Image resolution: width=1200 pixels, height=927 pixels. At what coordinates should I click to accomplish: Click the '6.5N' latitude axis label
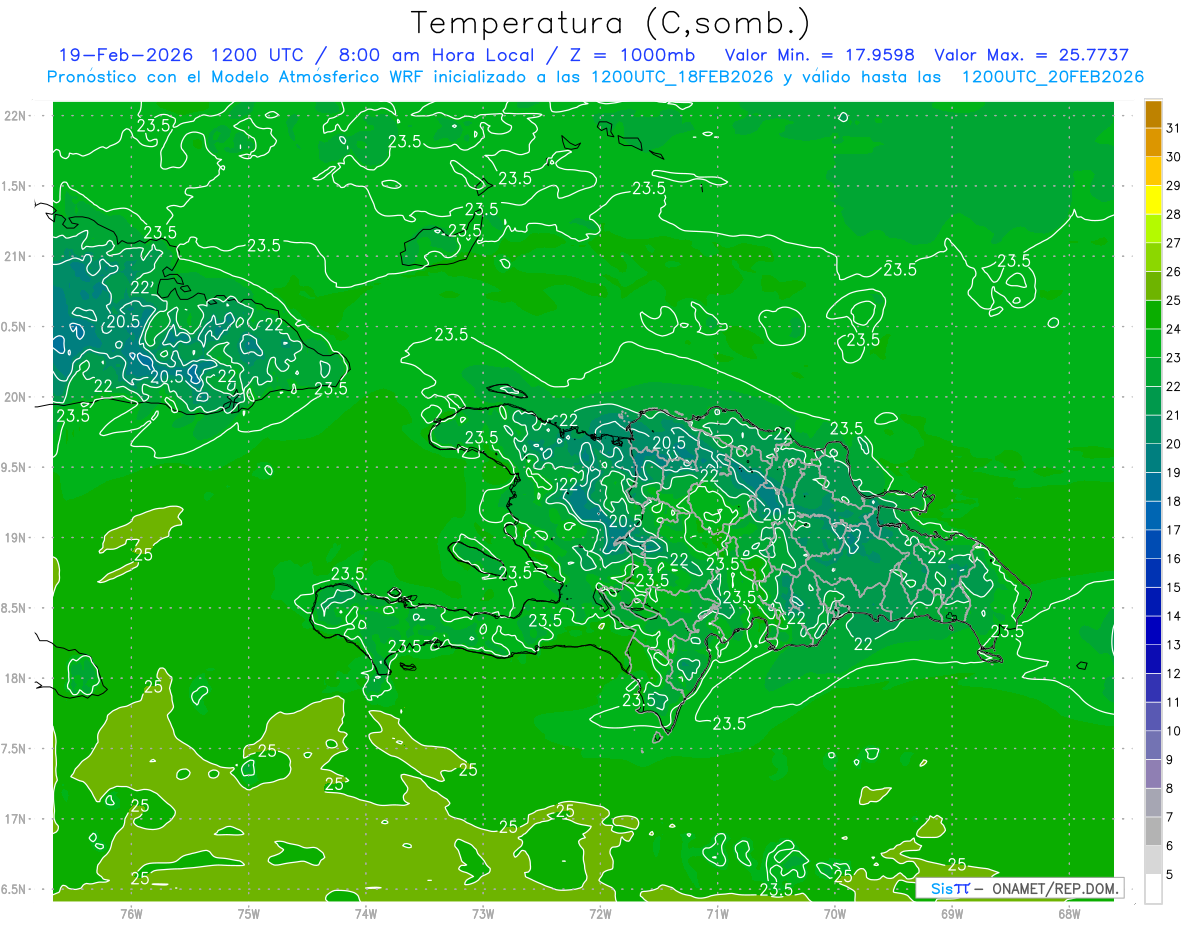(x=15, y=890)
